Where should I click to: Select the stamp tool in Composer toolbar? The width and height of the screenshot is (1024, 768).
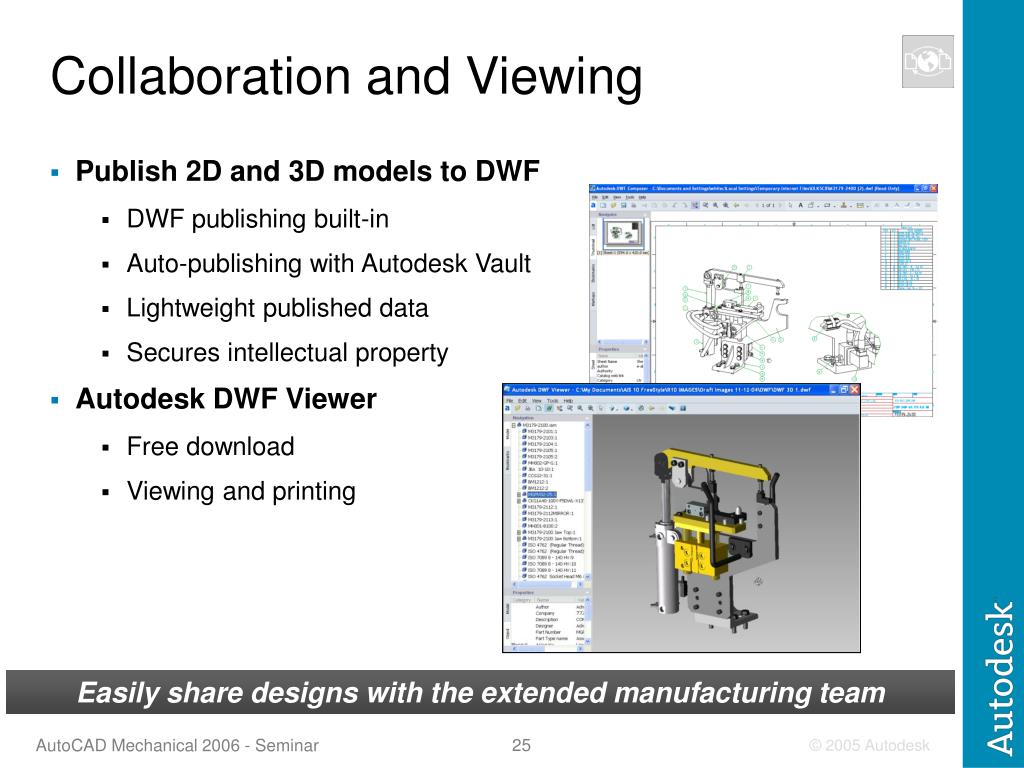(x=844, y=205)
